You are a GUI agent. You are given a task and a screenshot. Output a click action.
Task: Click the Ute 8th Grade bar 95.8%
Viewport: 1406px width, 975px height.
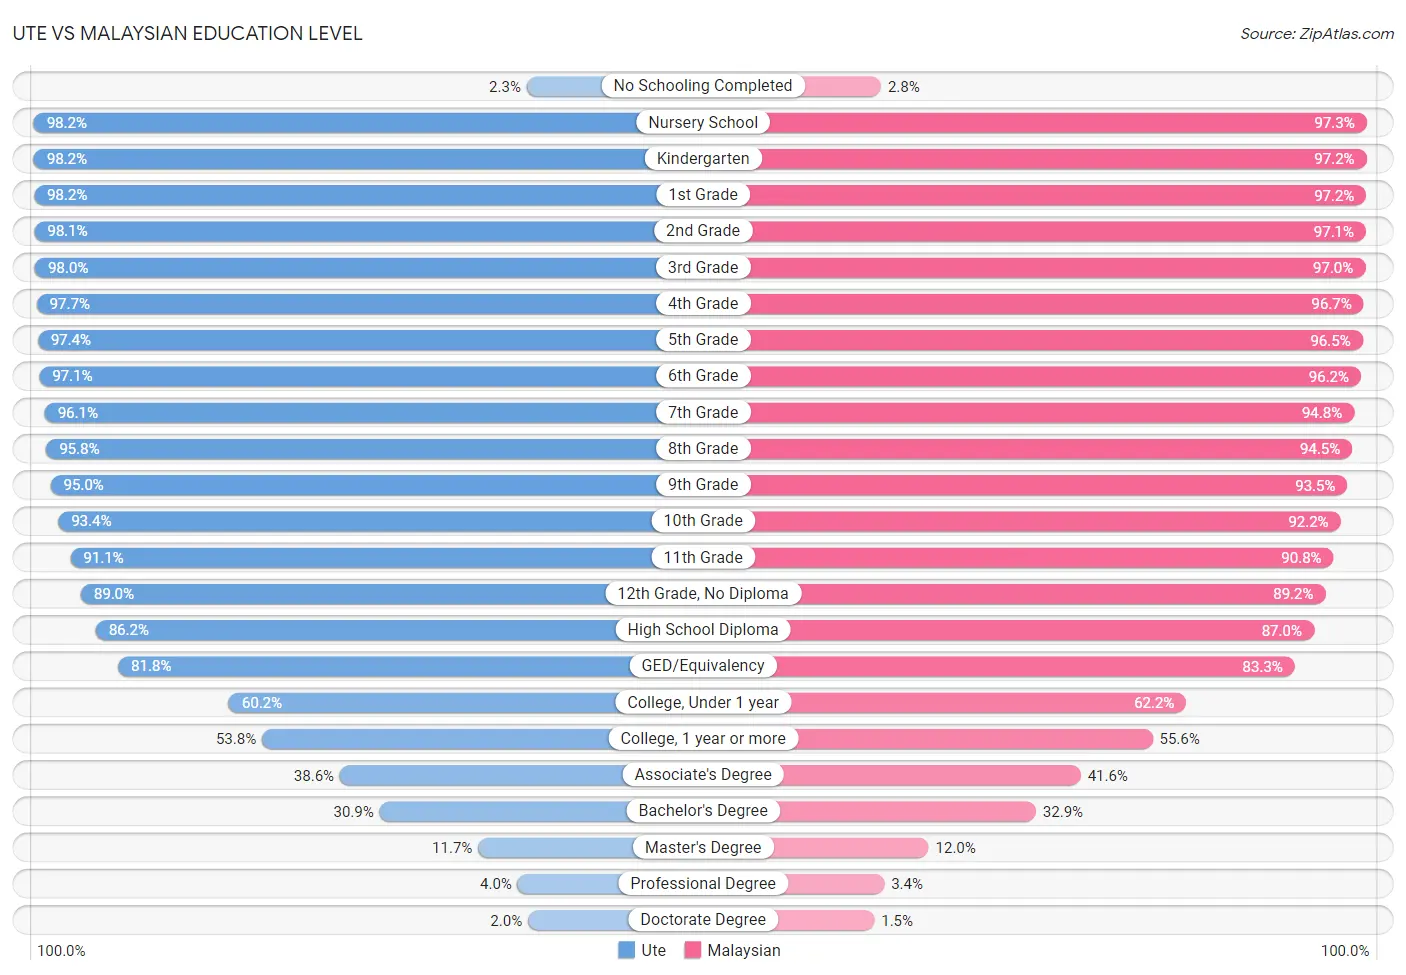(376, 449)
